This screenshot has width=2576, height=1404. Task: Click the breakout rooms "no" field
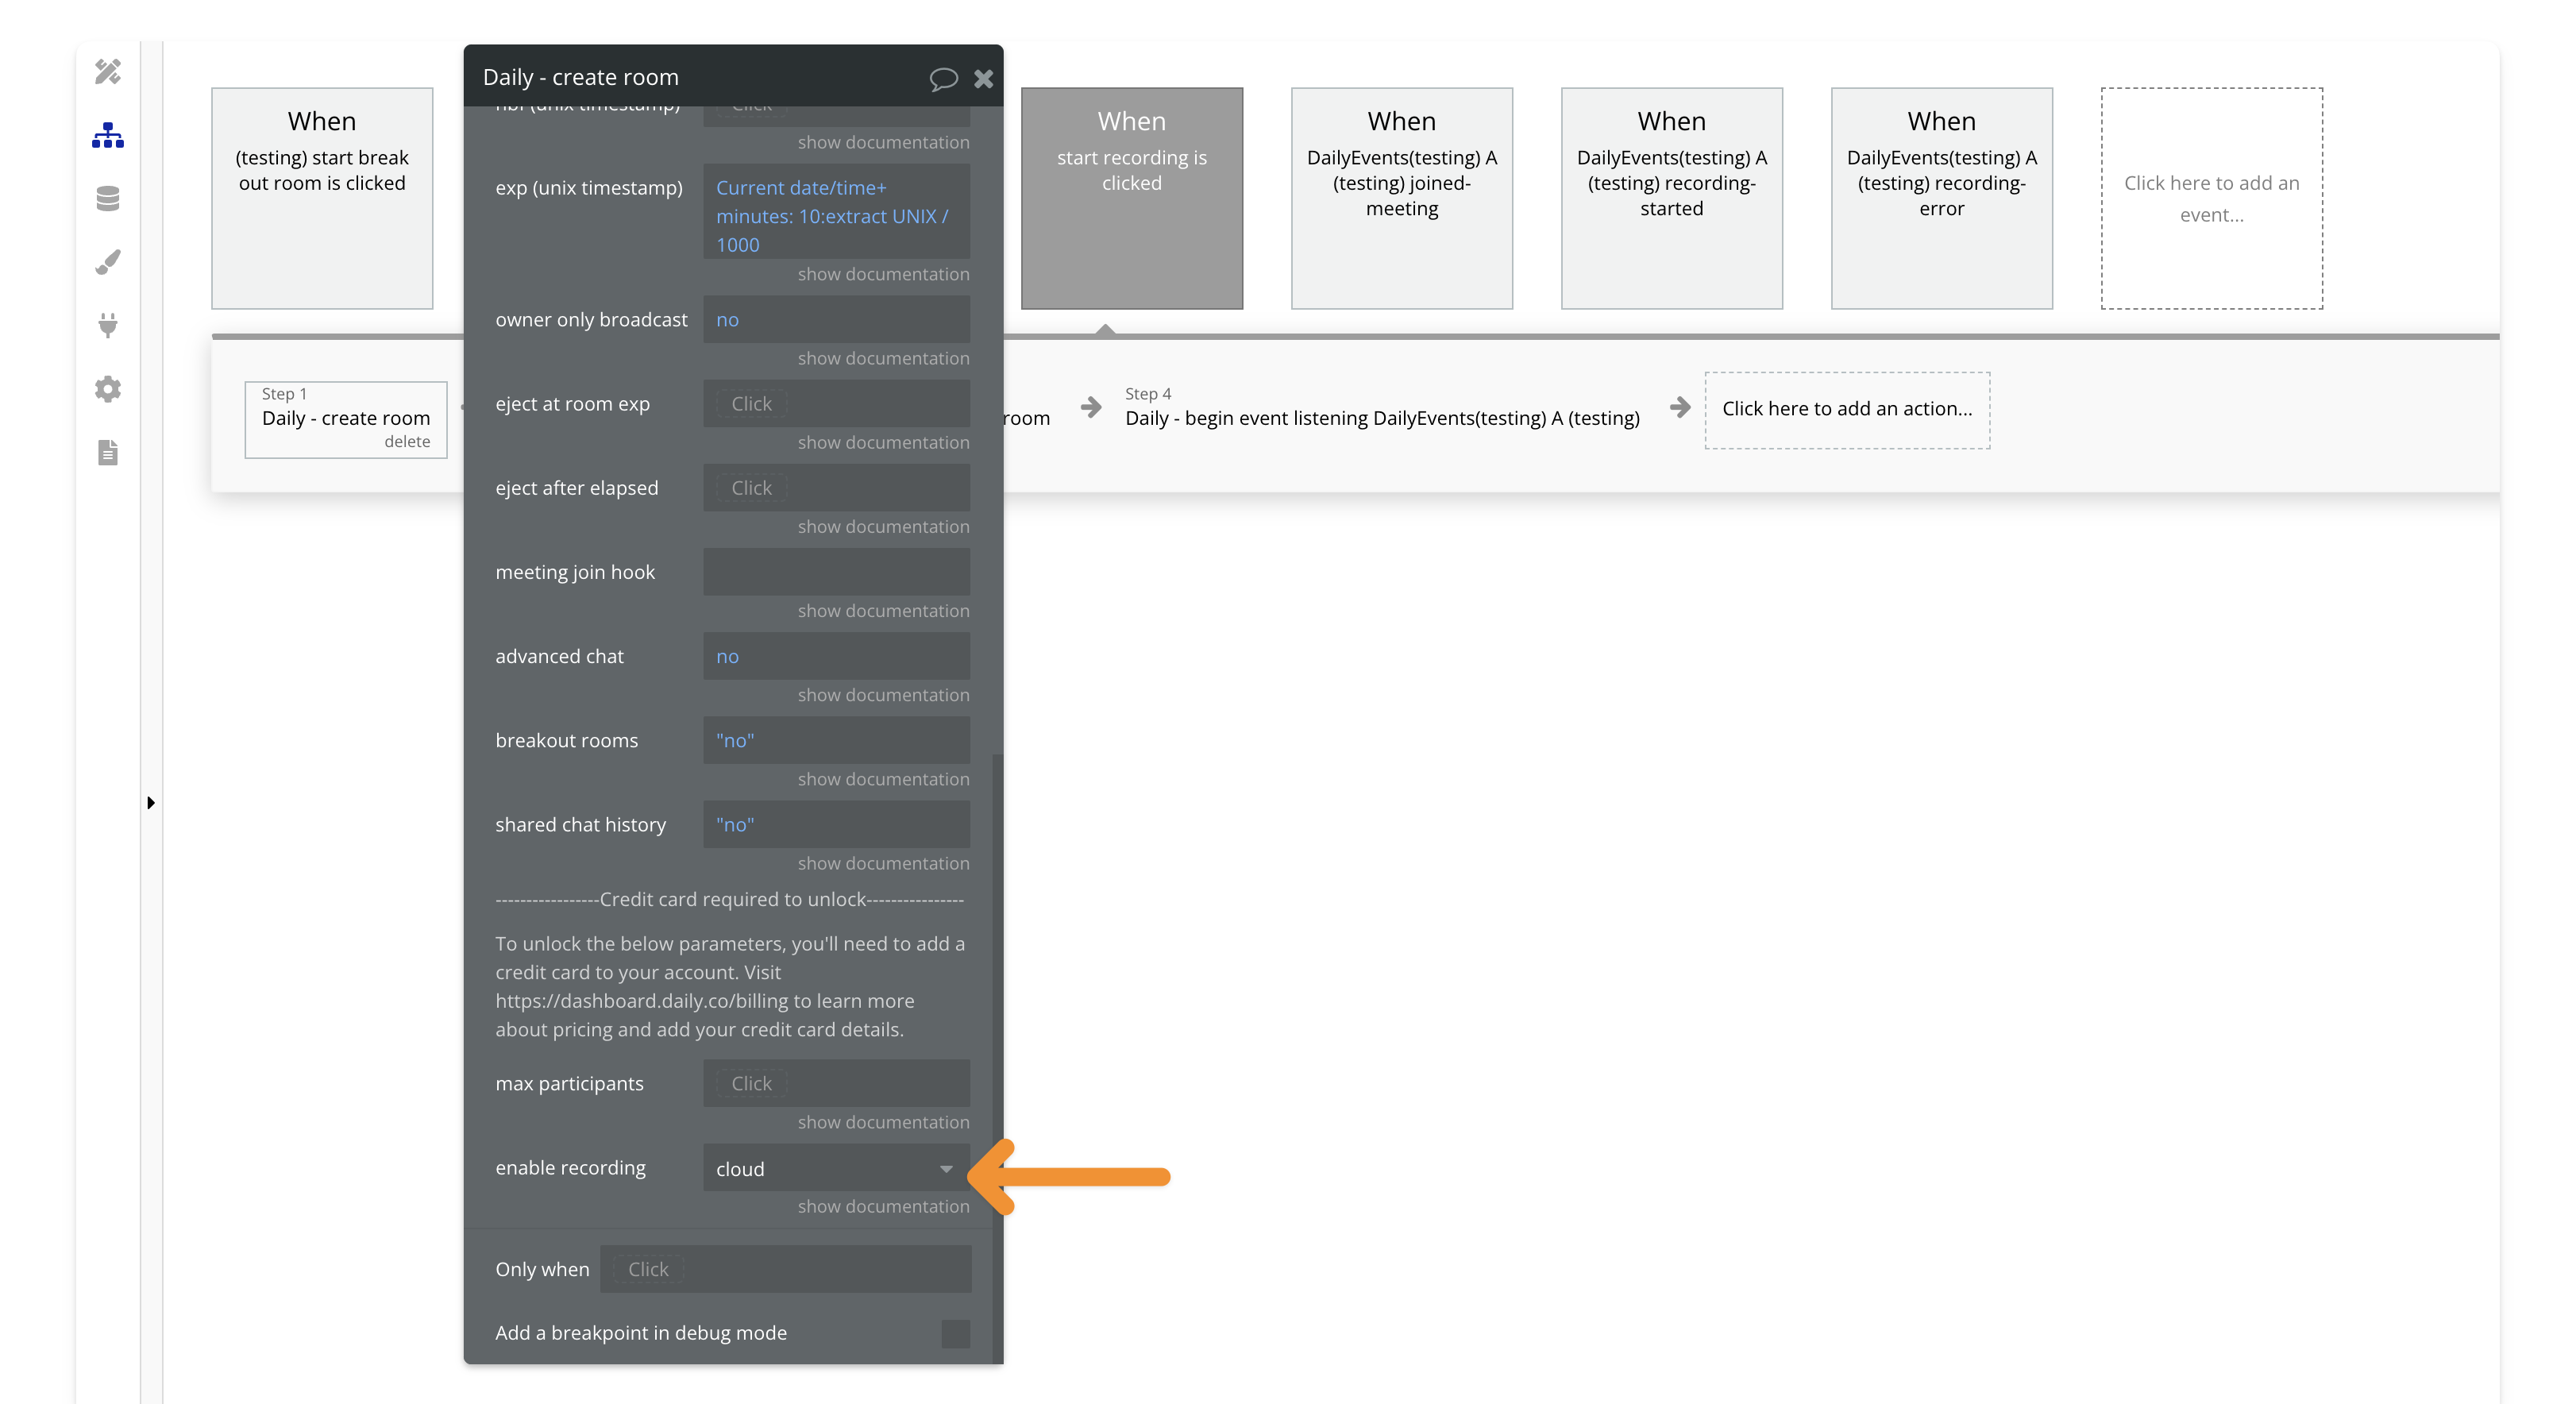pos(836,740)
